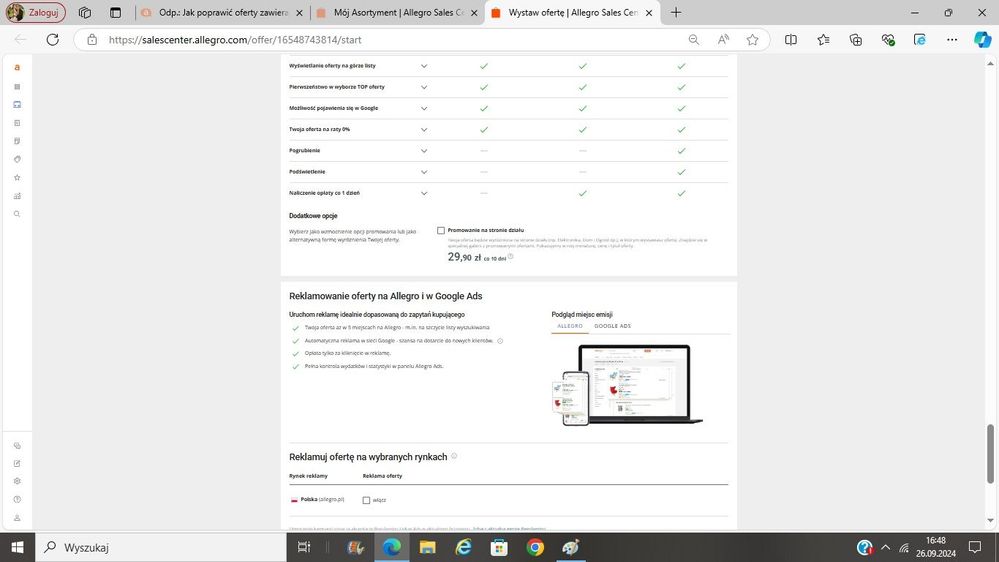Open Google Chrome from the taskbar
The image size is (999, 562).
coord(535,547)
